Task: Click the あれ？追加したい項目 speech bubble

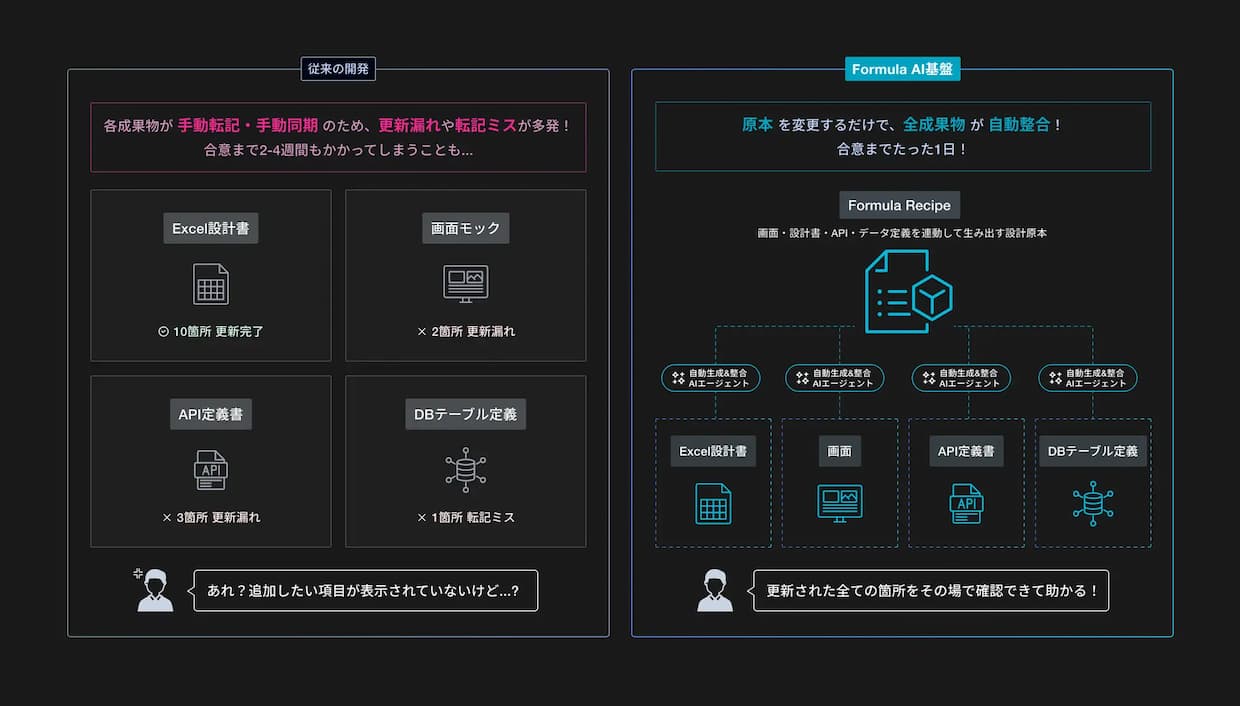Action: coord(365,590)
